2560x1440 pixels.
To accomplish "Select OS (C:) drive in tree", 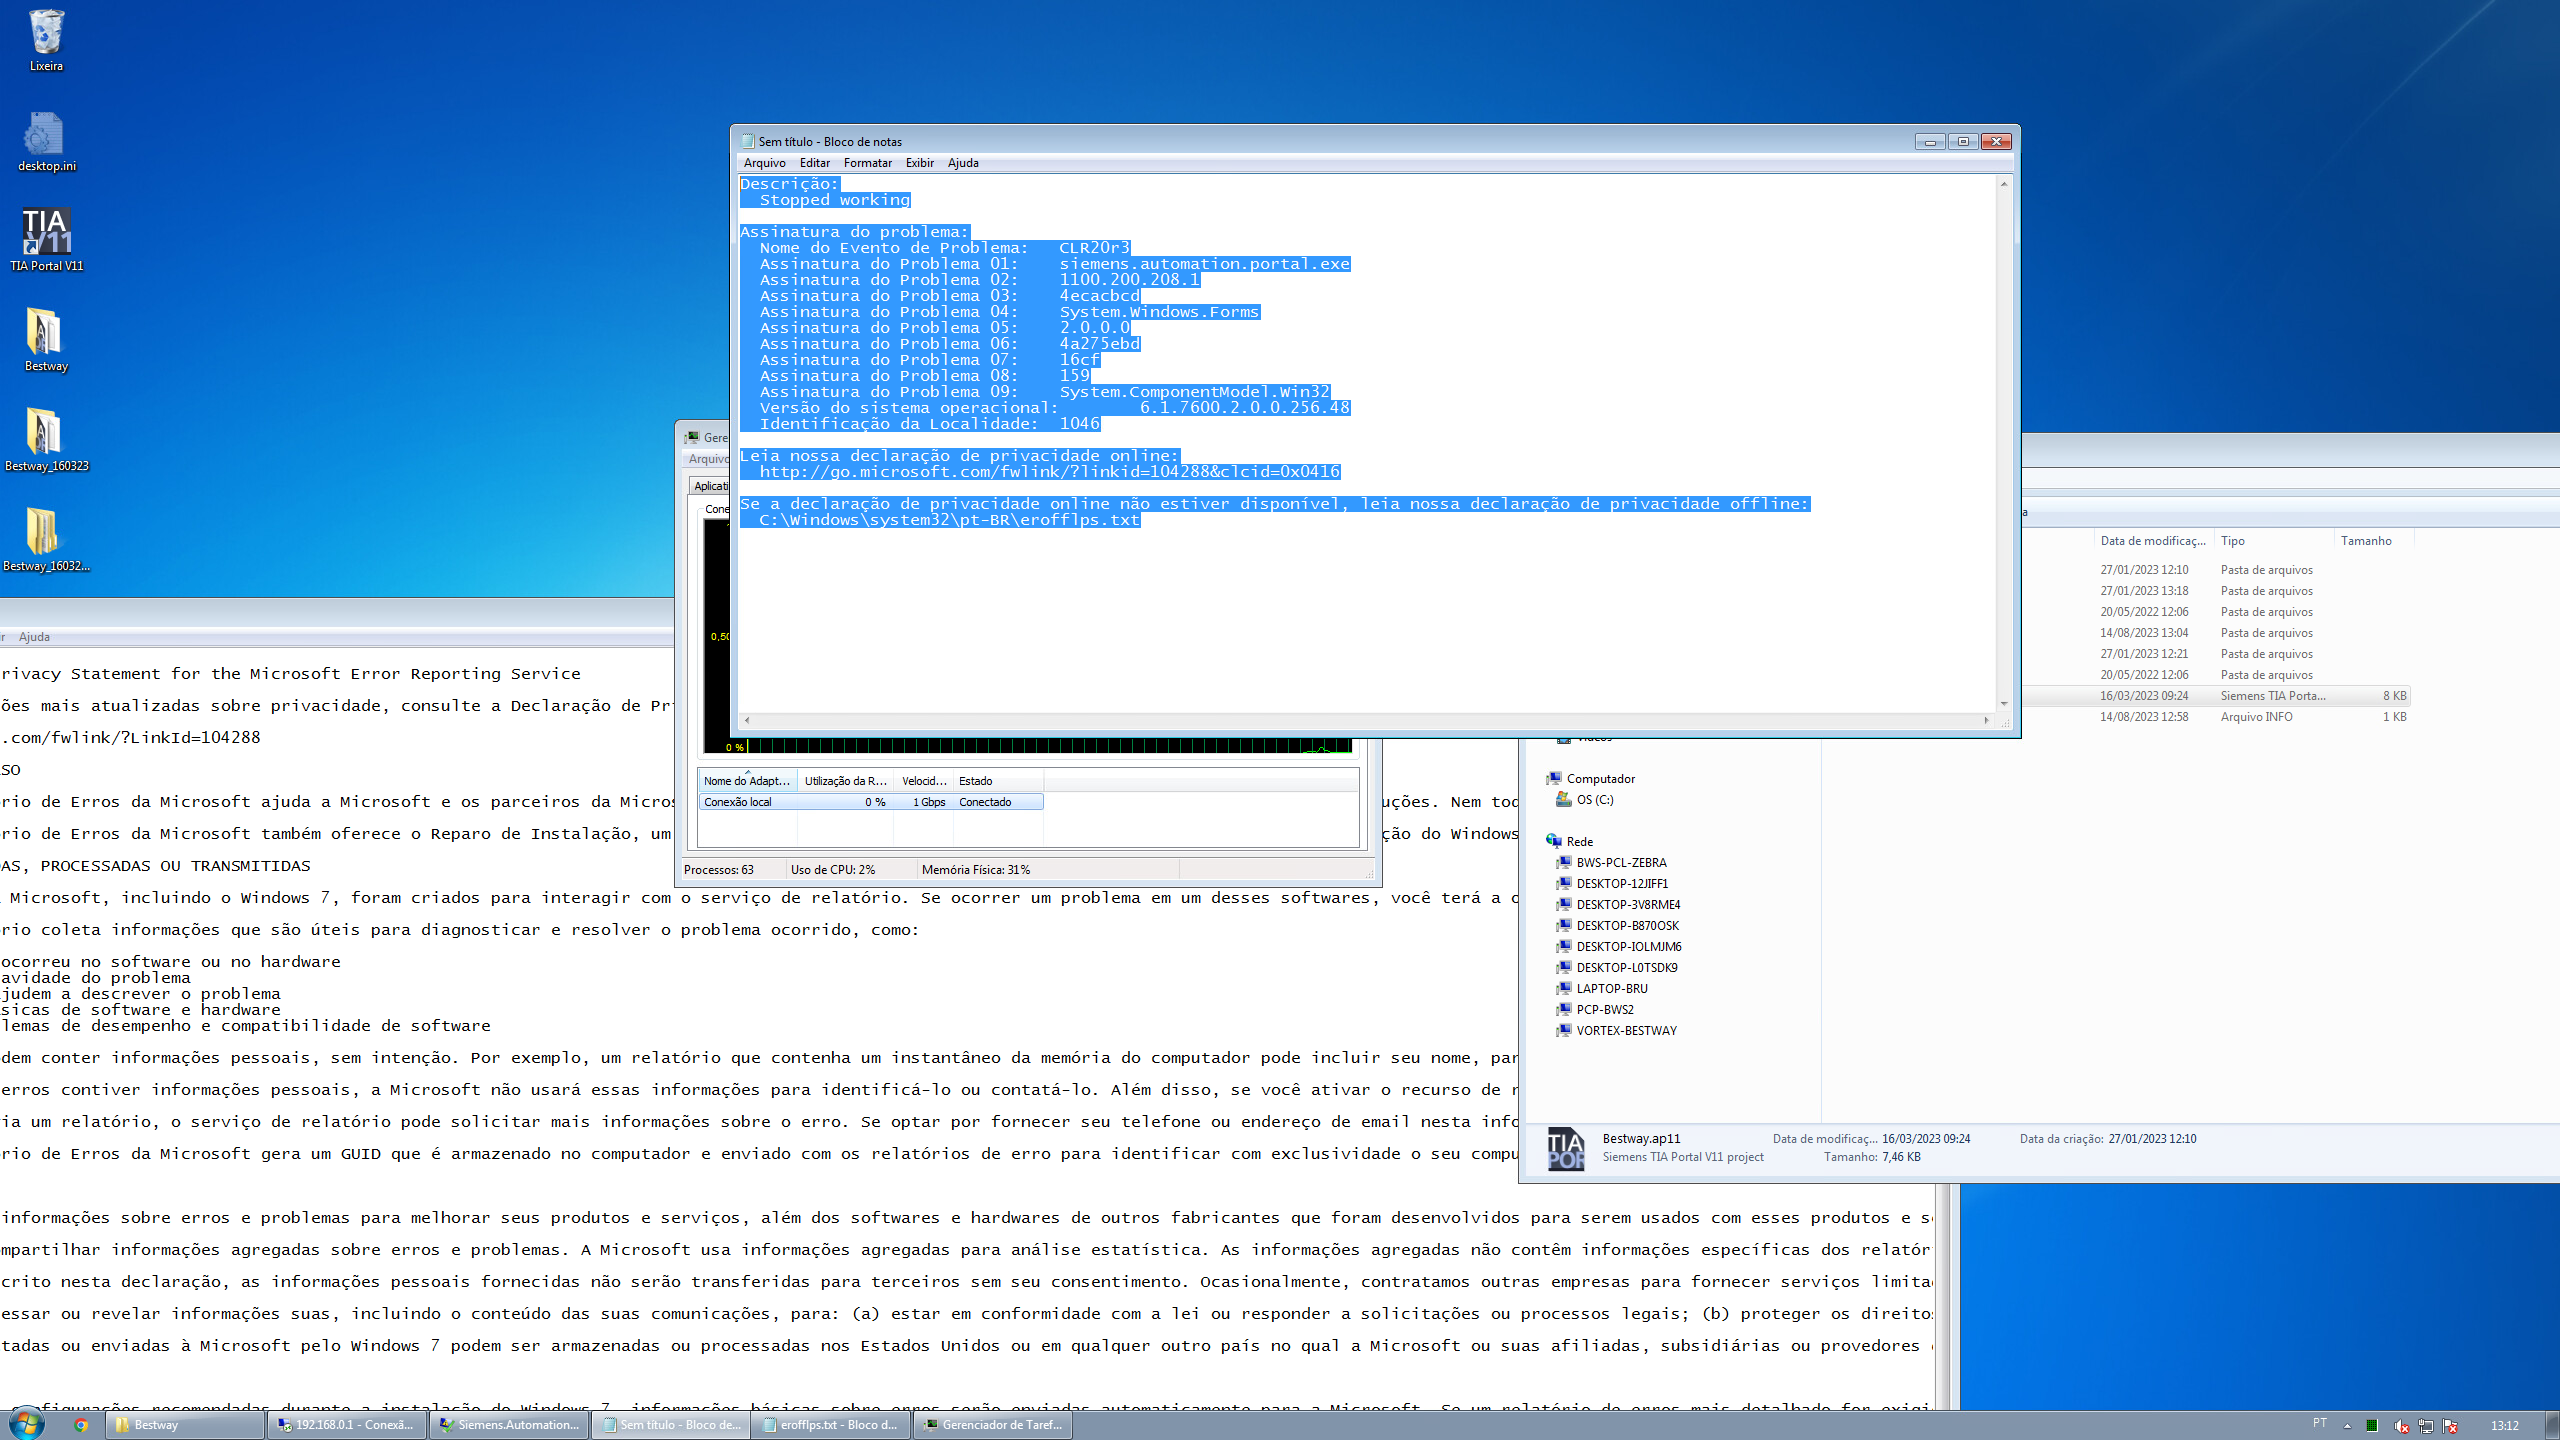I will [1594, 800].
